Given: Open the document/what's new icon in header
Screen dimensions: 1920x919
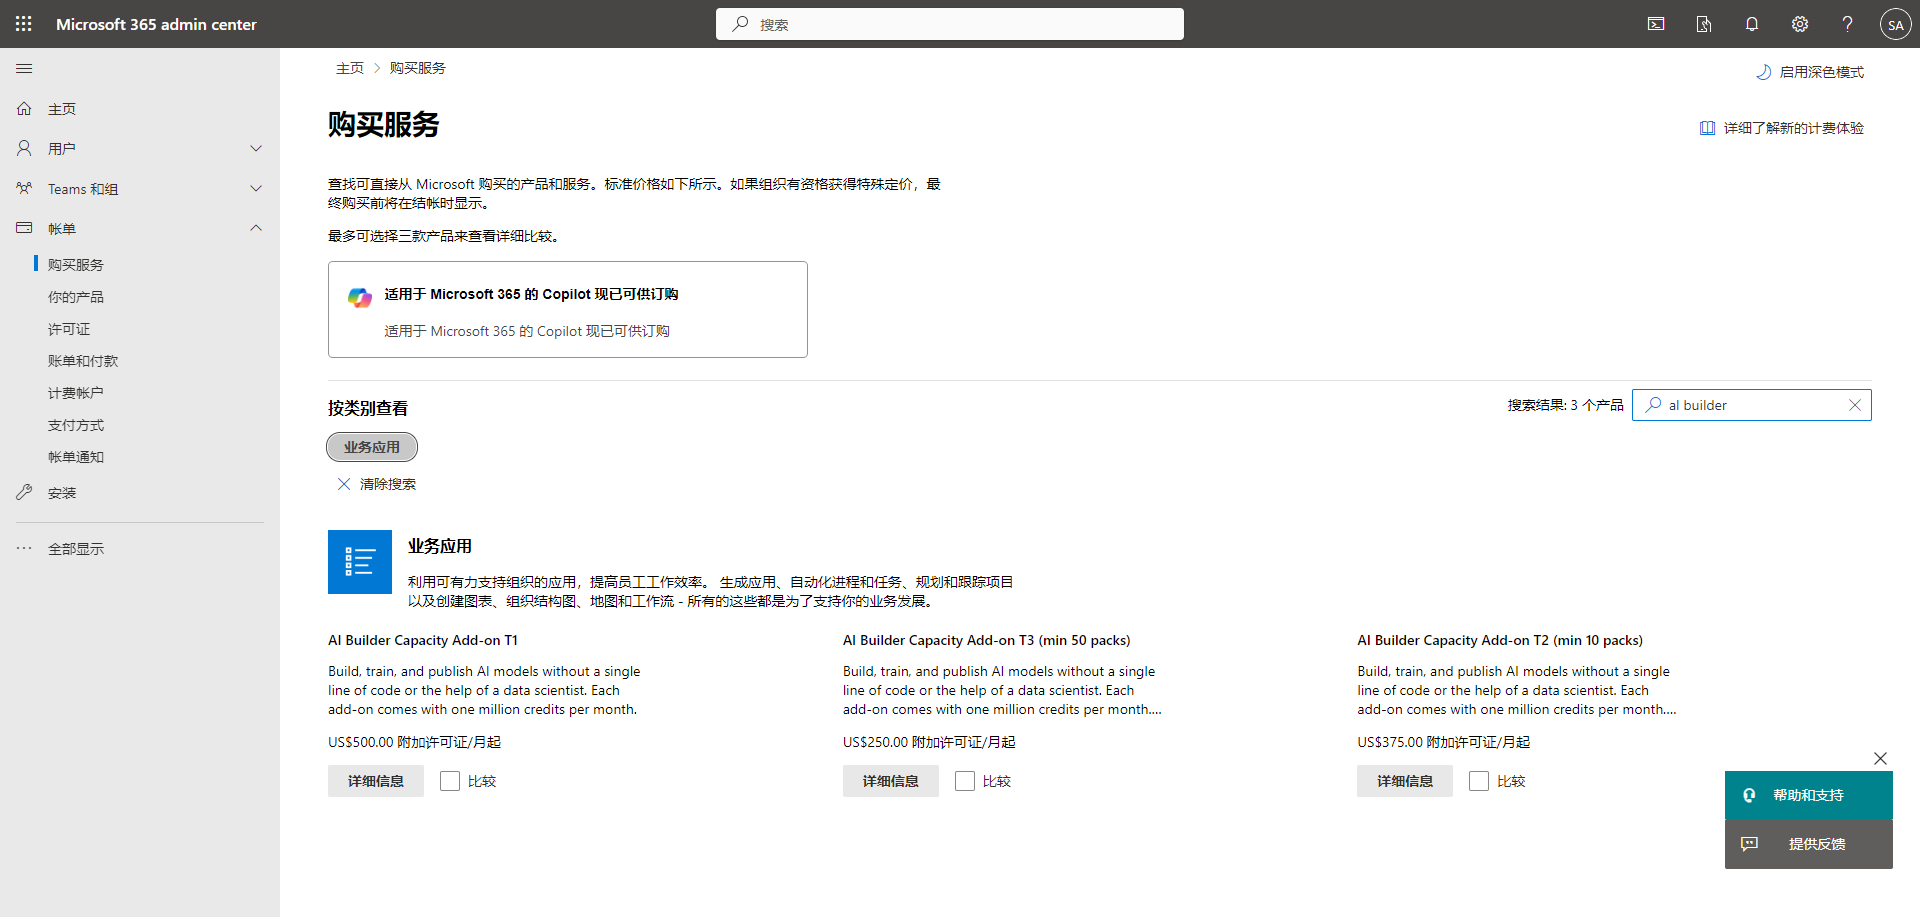Looking at the screenshot, I should coord(1704,24).
